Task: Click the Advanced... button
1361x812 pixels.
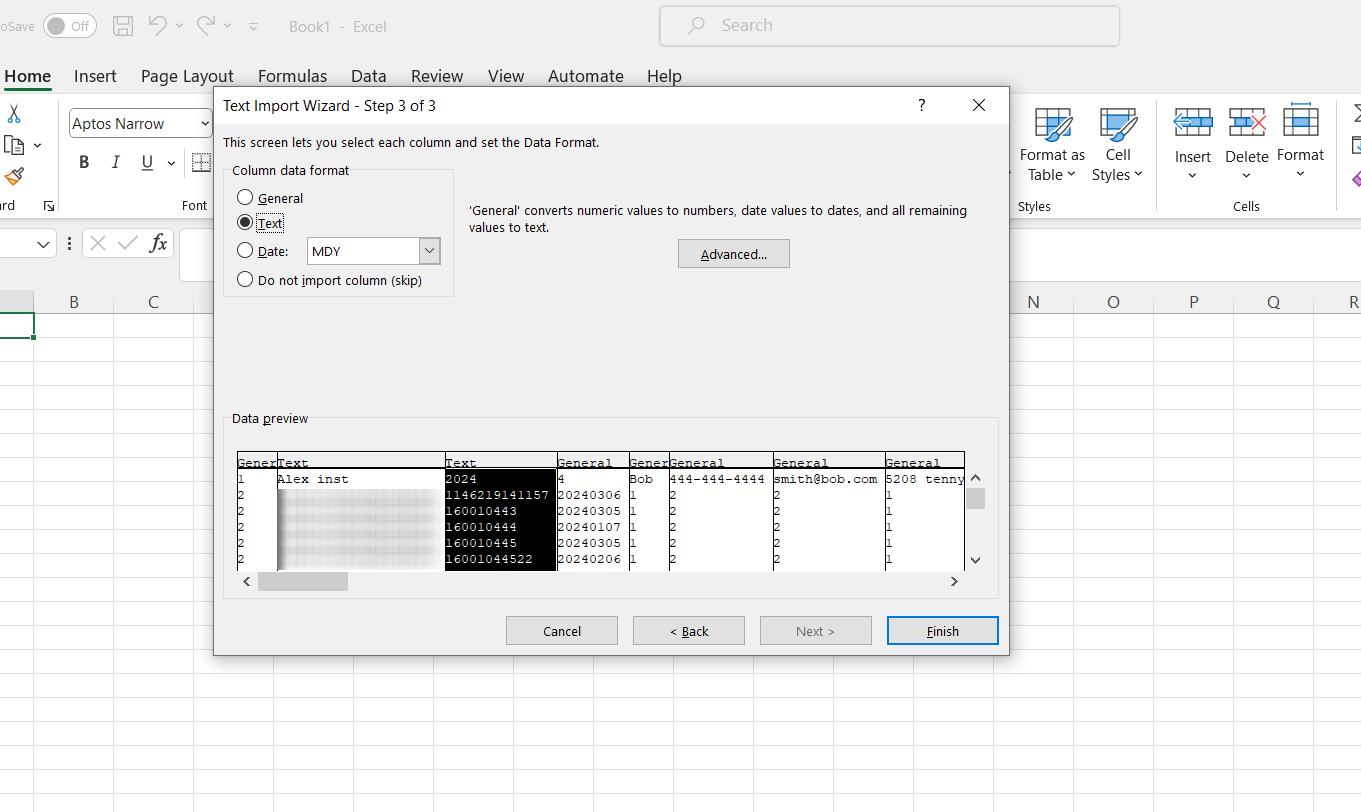Action: [x=734, y=254]
